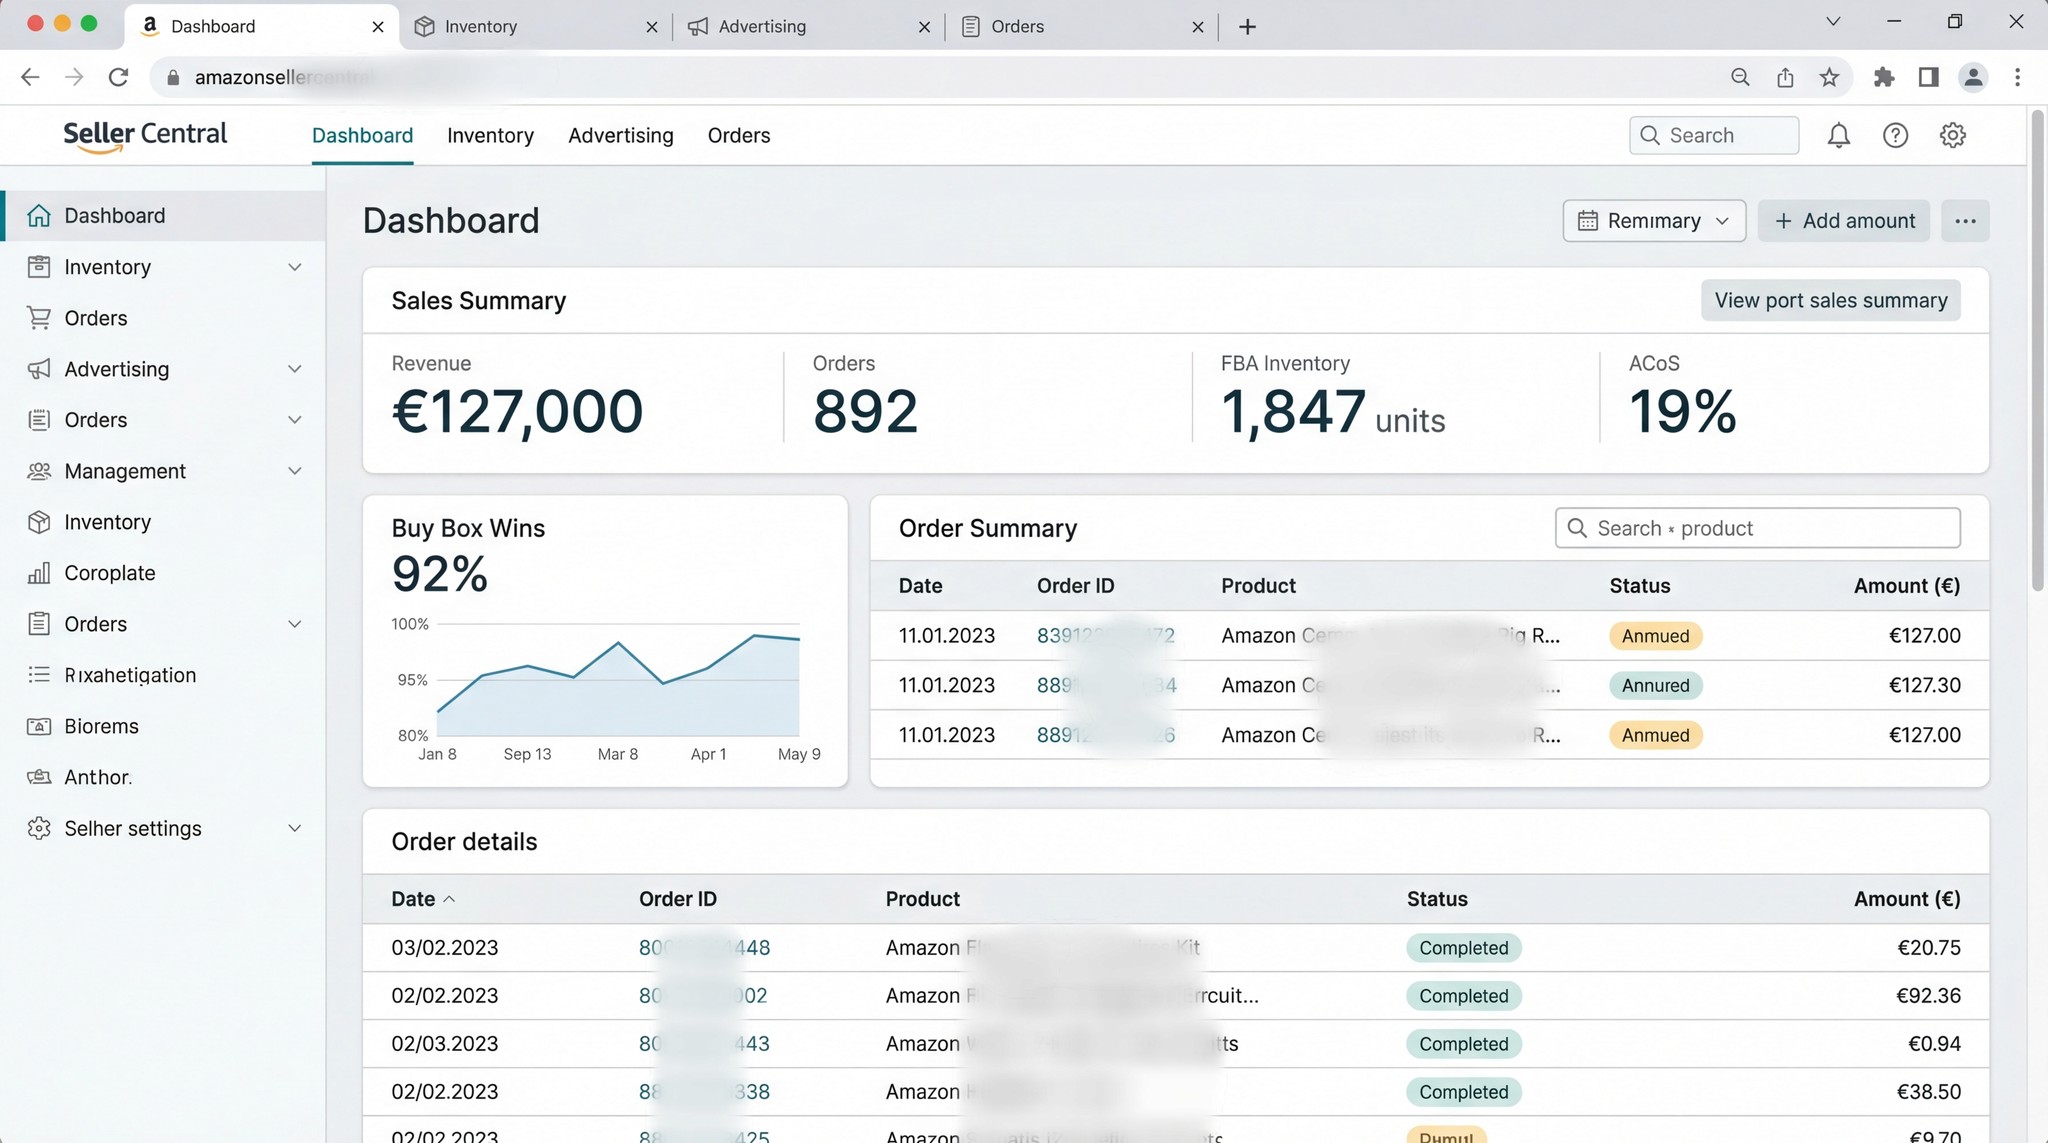Expand the Management sidebar section
The width and height of the screenshot is (2048, 1143).
pos(294,471)
